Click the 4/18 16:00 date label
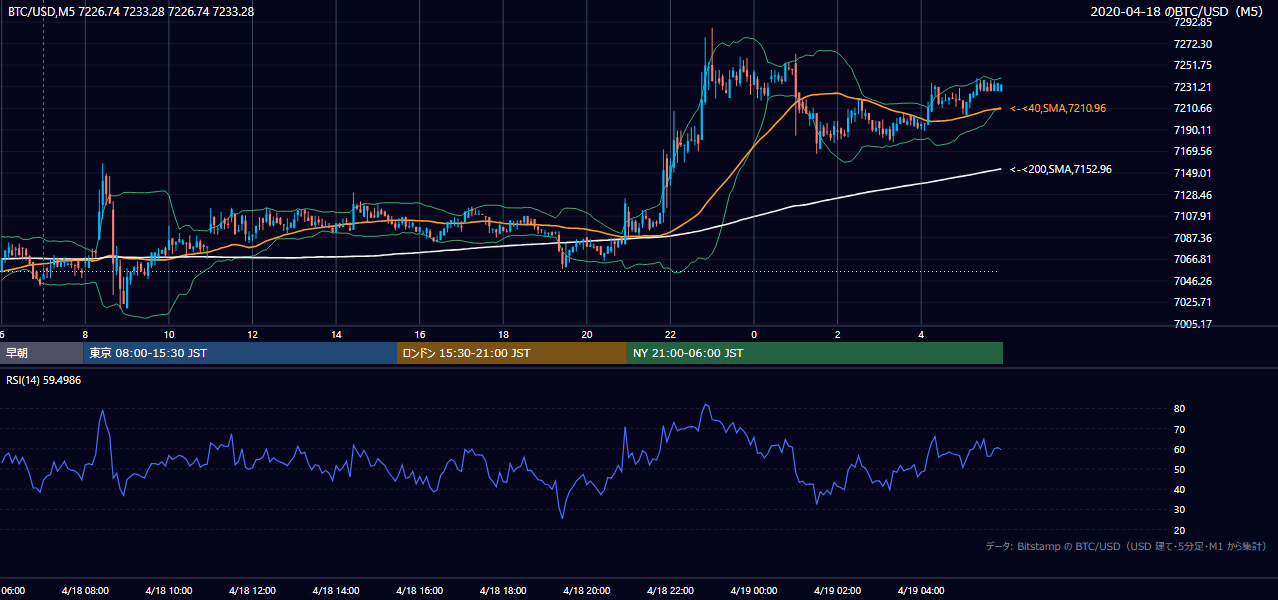 (x=419, y=591)
